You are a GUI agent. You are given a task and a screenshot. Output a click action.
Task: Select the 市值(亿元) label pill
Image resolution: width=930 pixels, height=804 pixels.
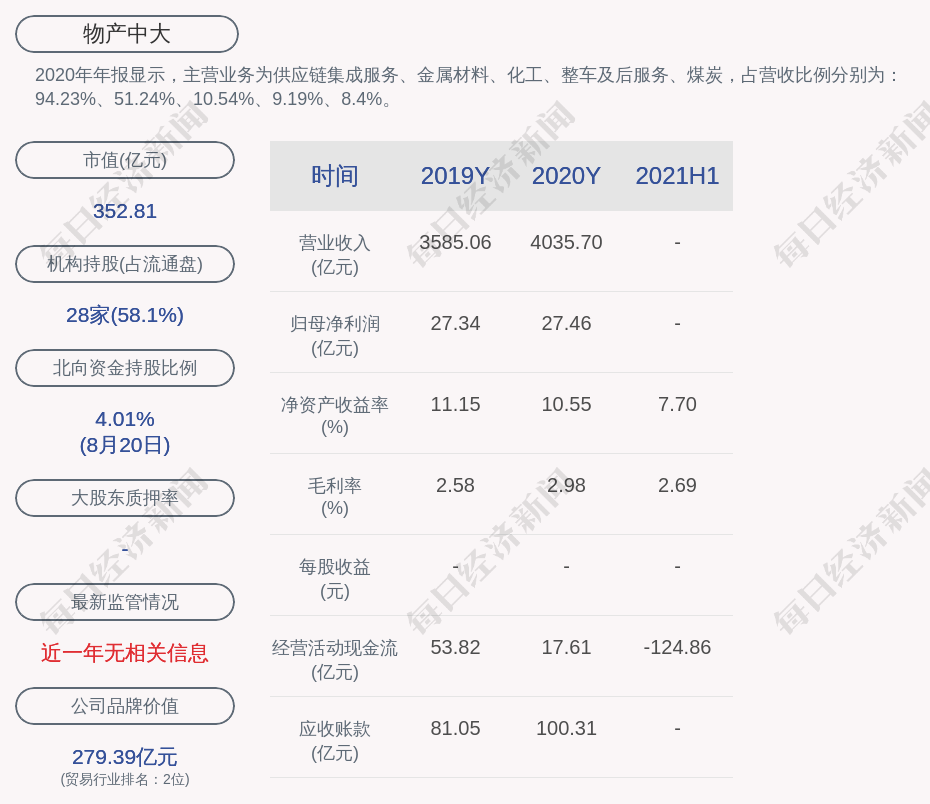point(125,160)
